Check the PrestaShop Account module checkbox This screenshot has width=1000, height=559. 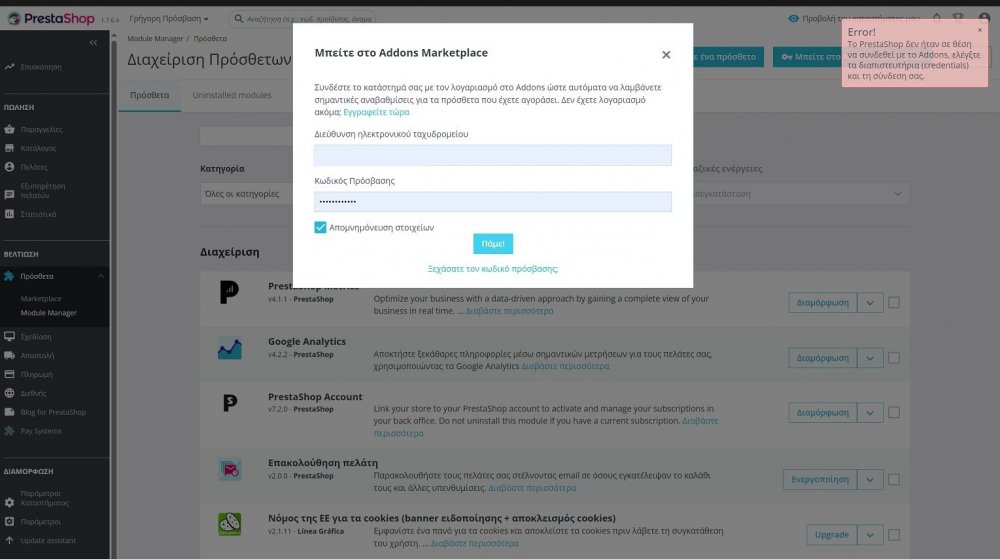click(894, 413)
